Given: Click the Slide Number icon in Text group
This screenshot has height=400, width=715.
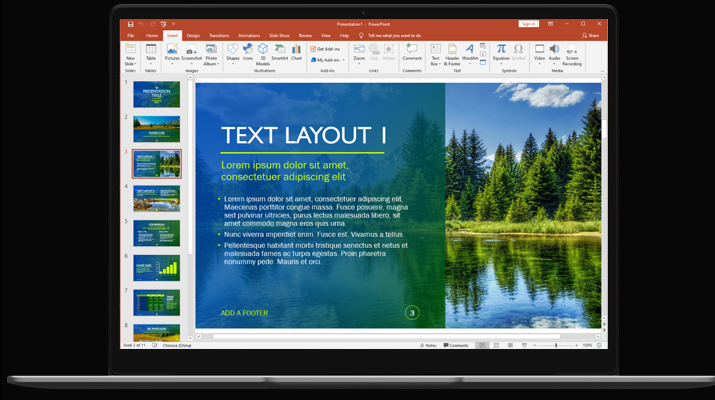Looking at the screenshot, I should [x=483, y=54].
